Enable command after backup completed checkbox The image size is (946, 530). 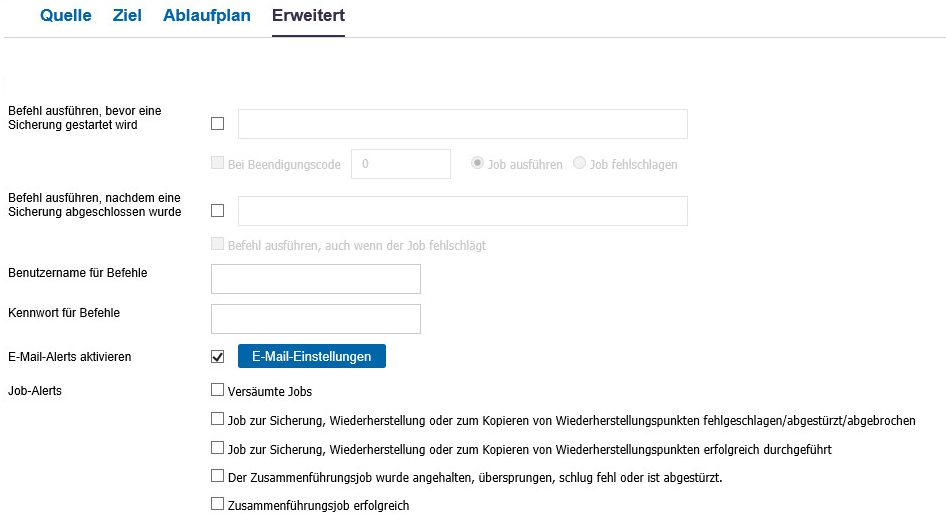(217, 211)
